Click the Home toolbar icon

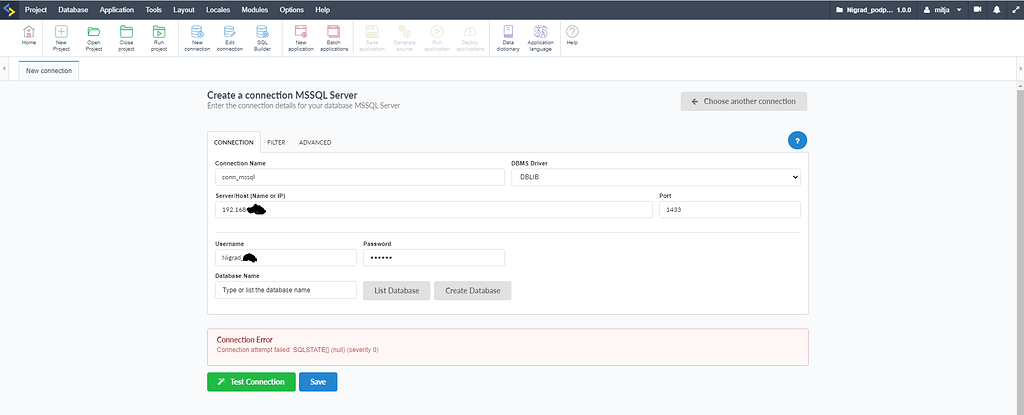click(29, 36)
